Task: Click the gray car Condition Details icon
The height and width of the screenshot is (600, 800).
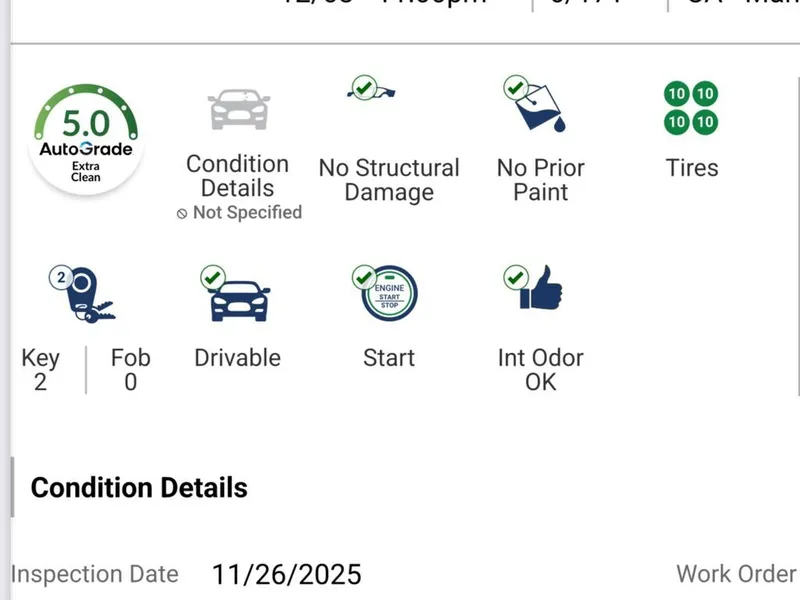Action: coord(238,108)
